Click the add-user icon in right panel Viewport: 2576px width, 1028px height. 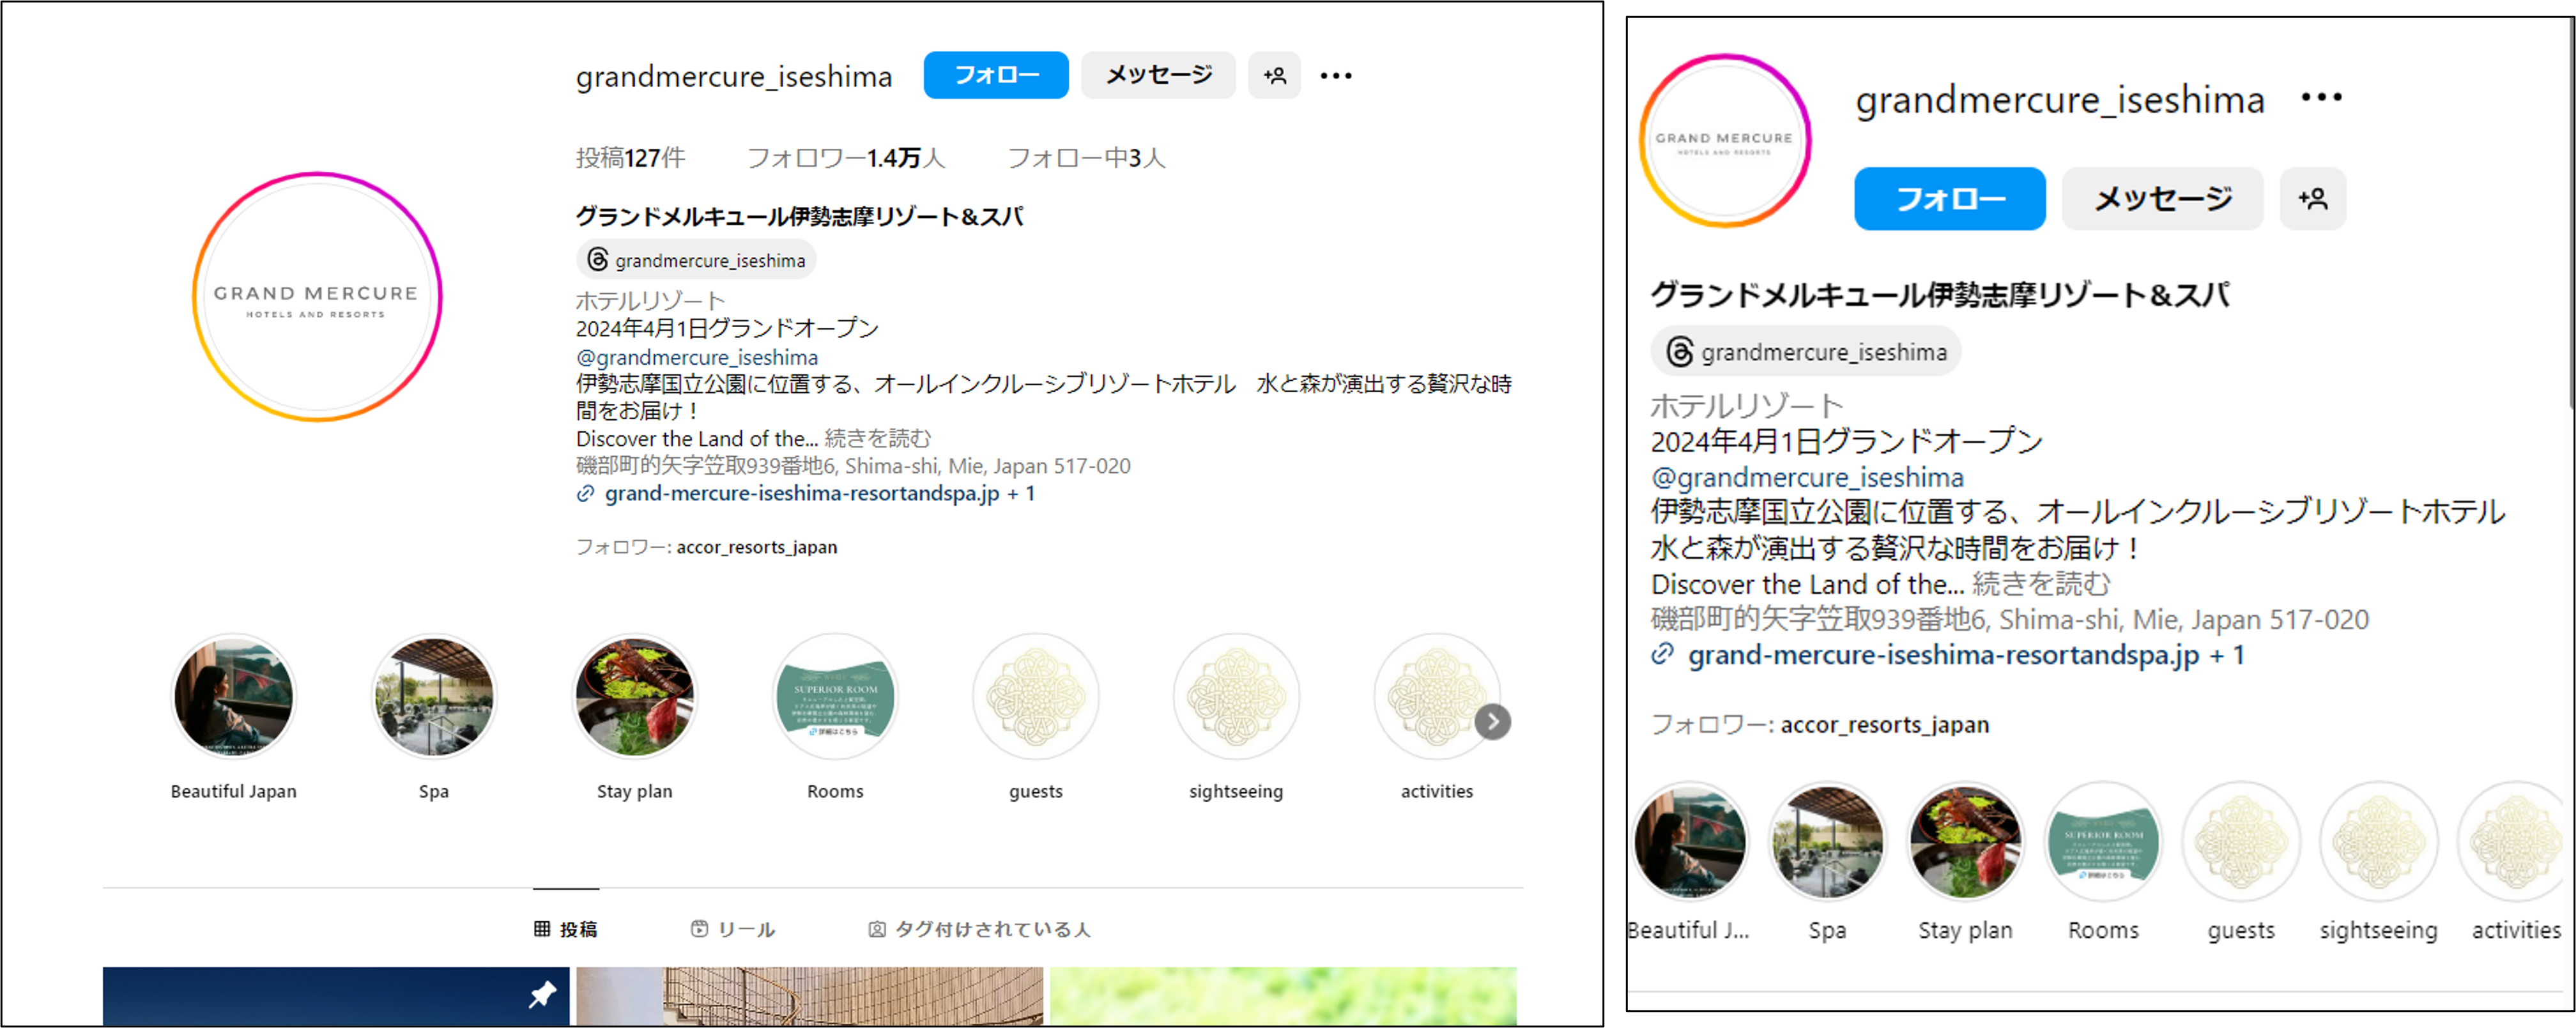click(x=2312, y=198)
